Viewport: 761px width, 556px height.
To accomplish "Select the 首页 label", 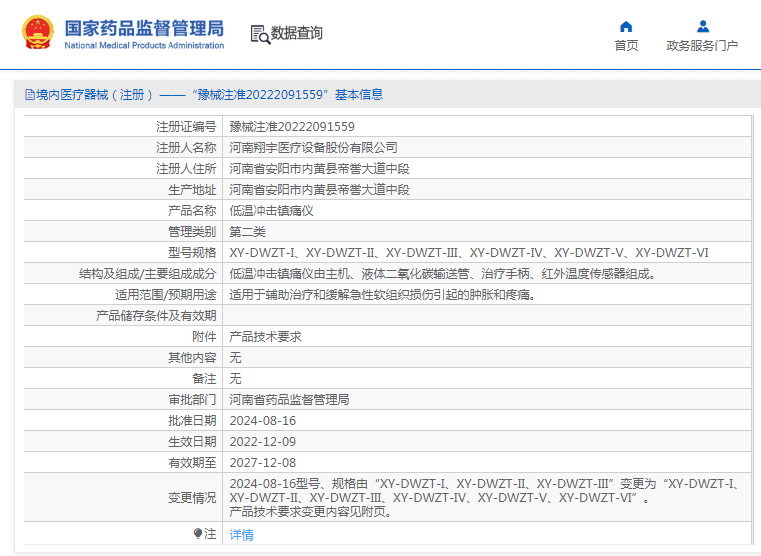I will pyautogui.click(x=626, y=46).
